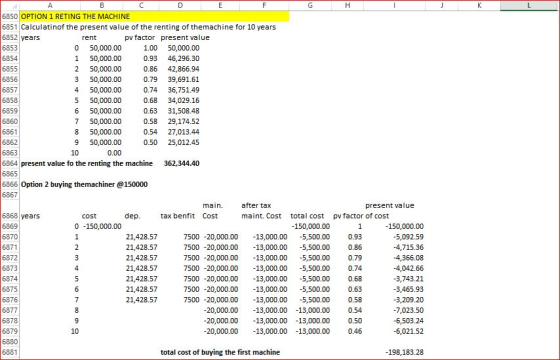This screenshot has width=560, height=360.
Task: Click 'total cost of buying the first machine' label
Action: pos(220,352)
